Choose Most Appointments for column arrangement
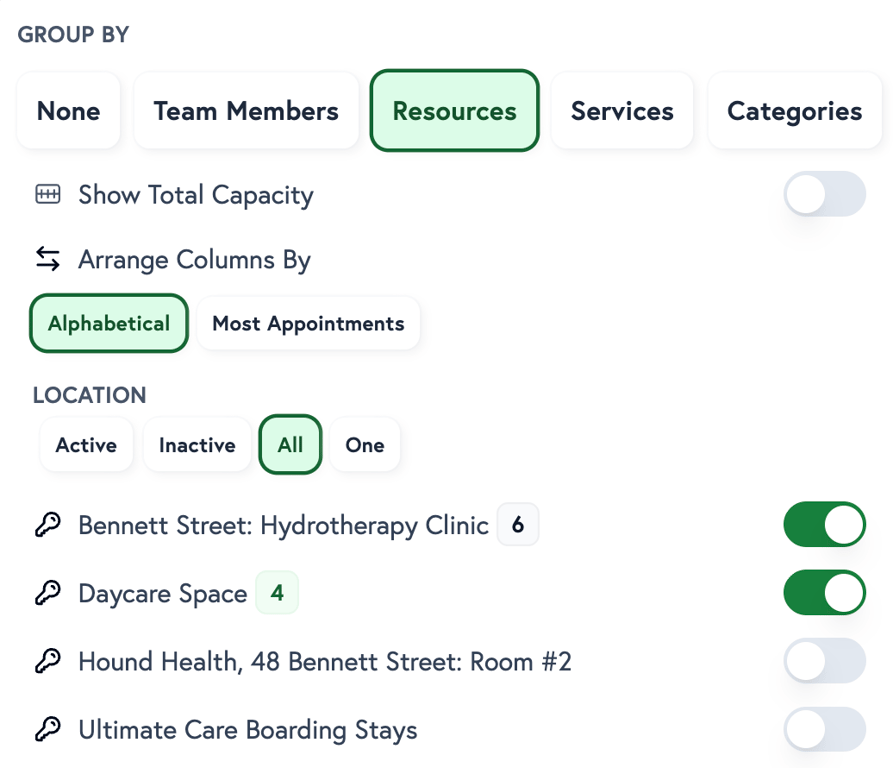The height and width of the screenshot is (768, 893). 308,323
